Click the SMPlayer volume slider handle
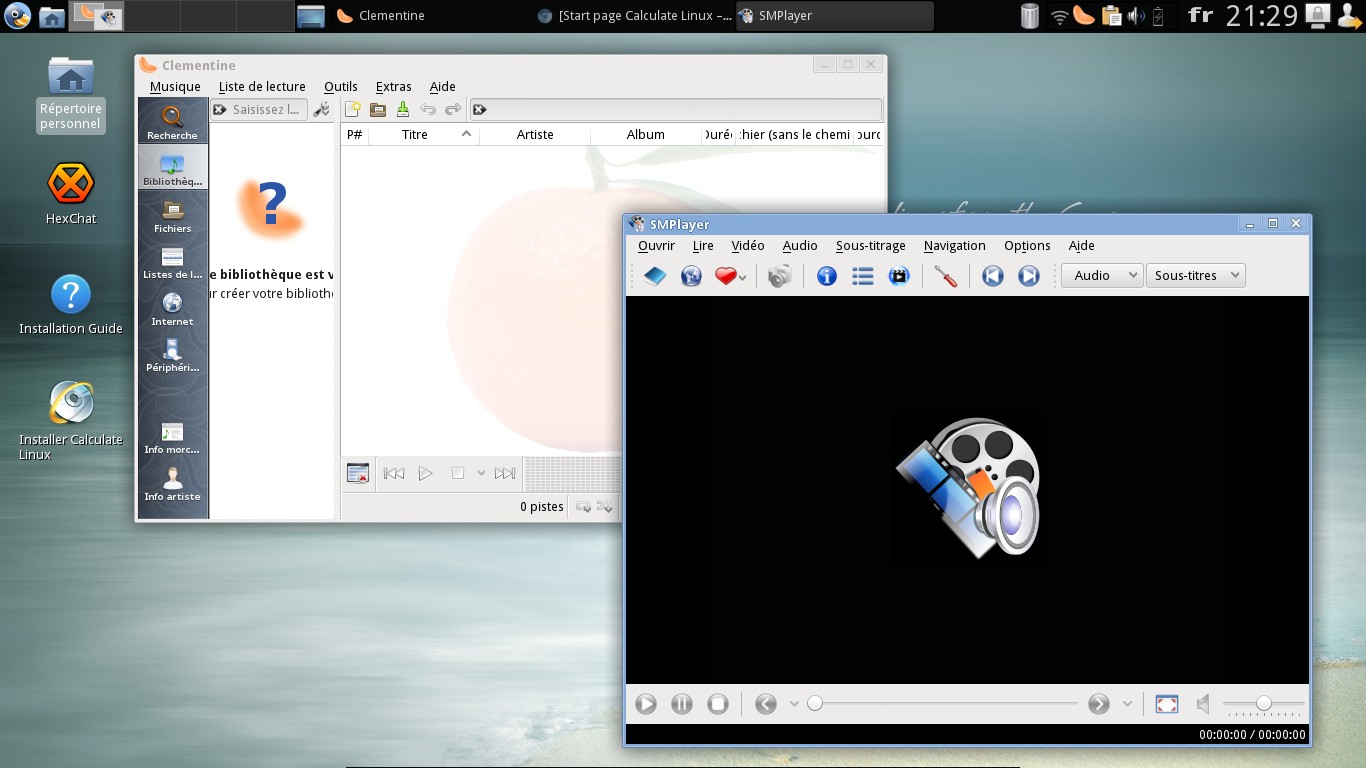This screenshot has height=768, width=1366. tap(1264, 704)
